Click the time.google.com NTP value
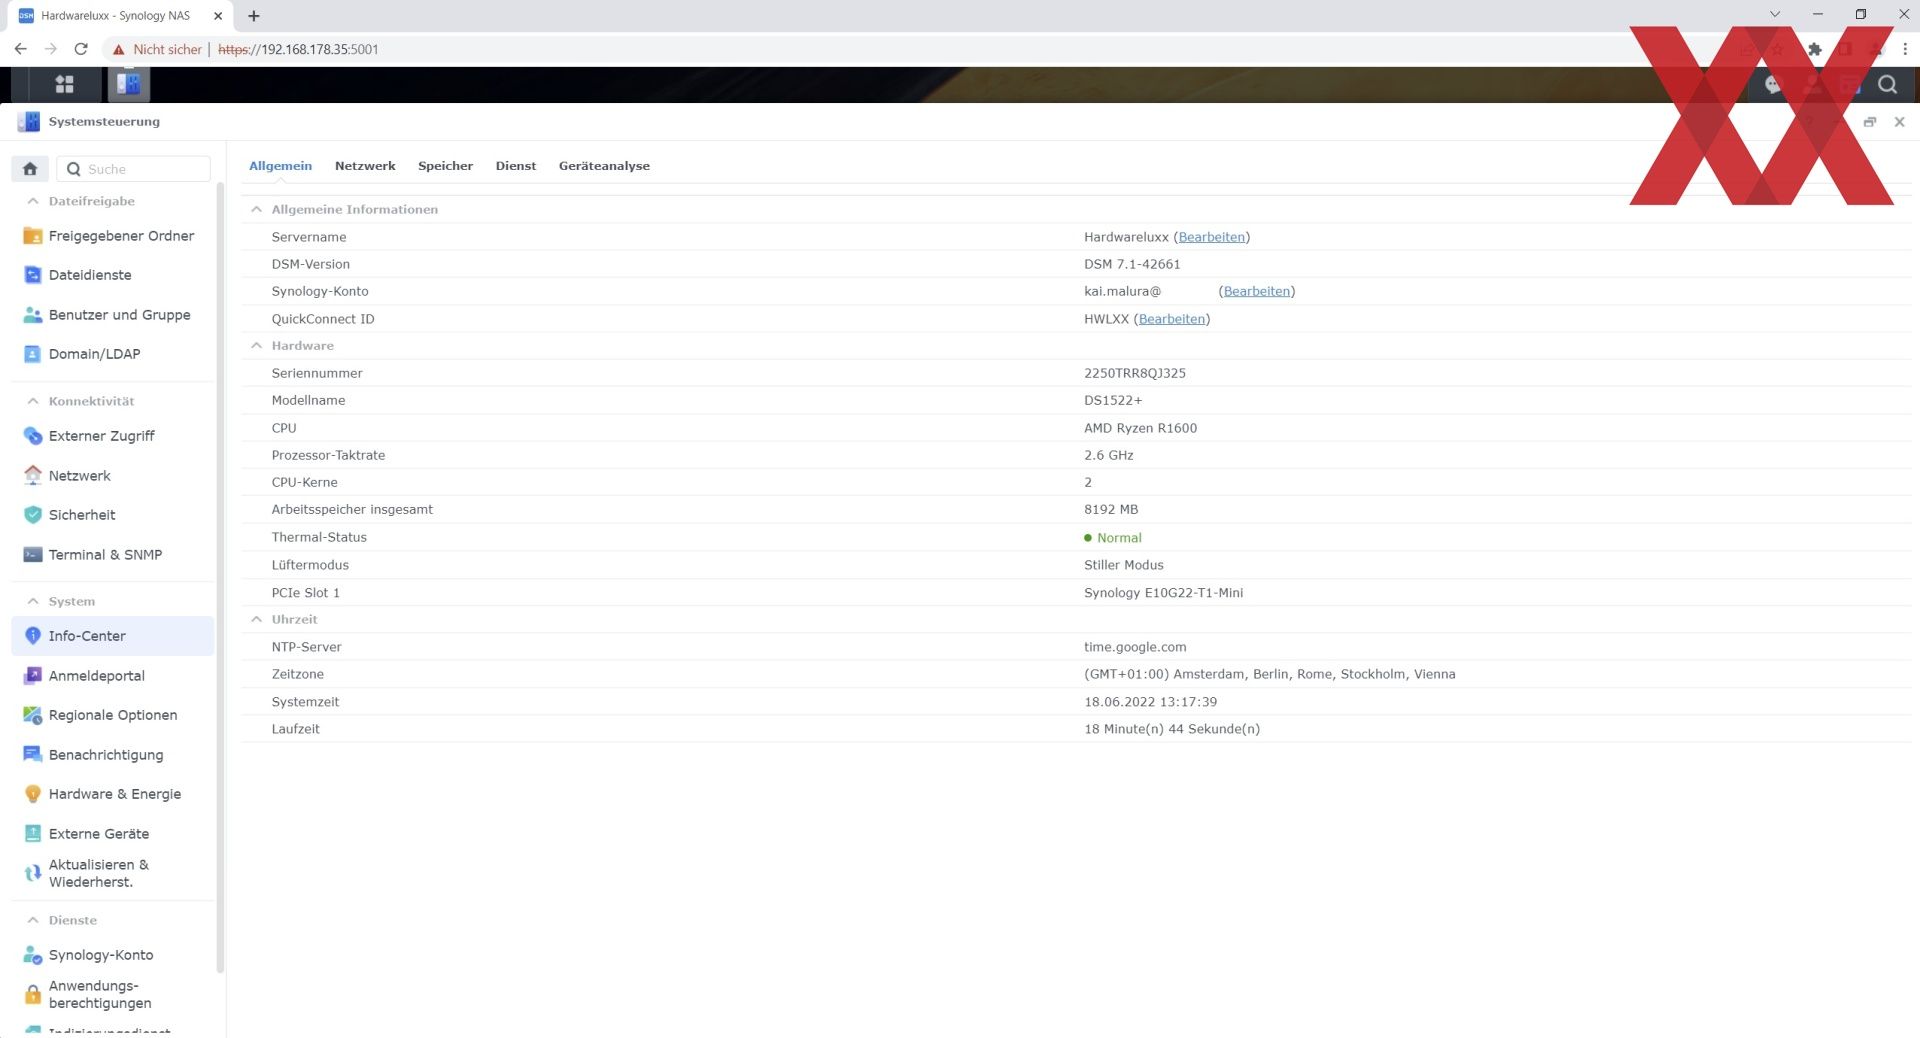The height and width of the screenshot is (1038, 1920). click(1135, 647)
